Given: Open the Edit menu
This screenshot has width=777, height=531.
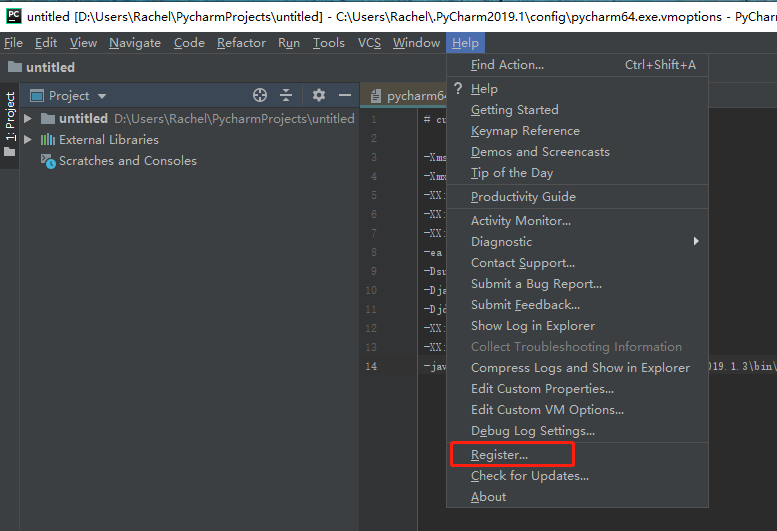Looking at the screenshot, I should [x=46, y=43].
